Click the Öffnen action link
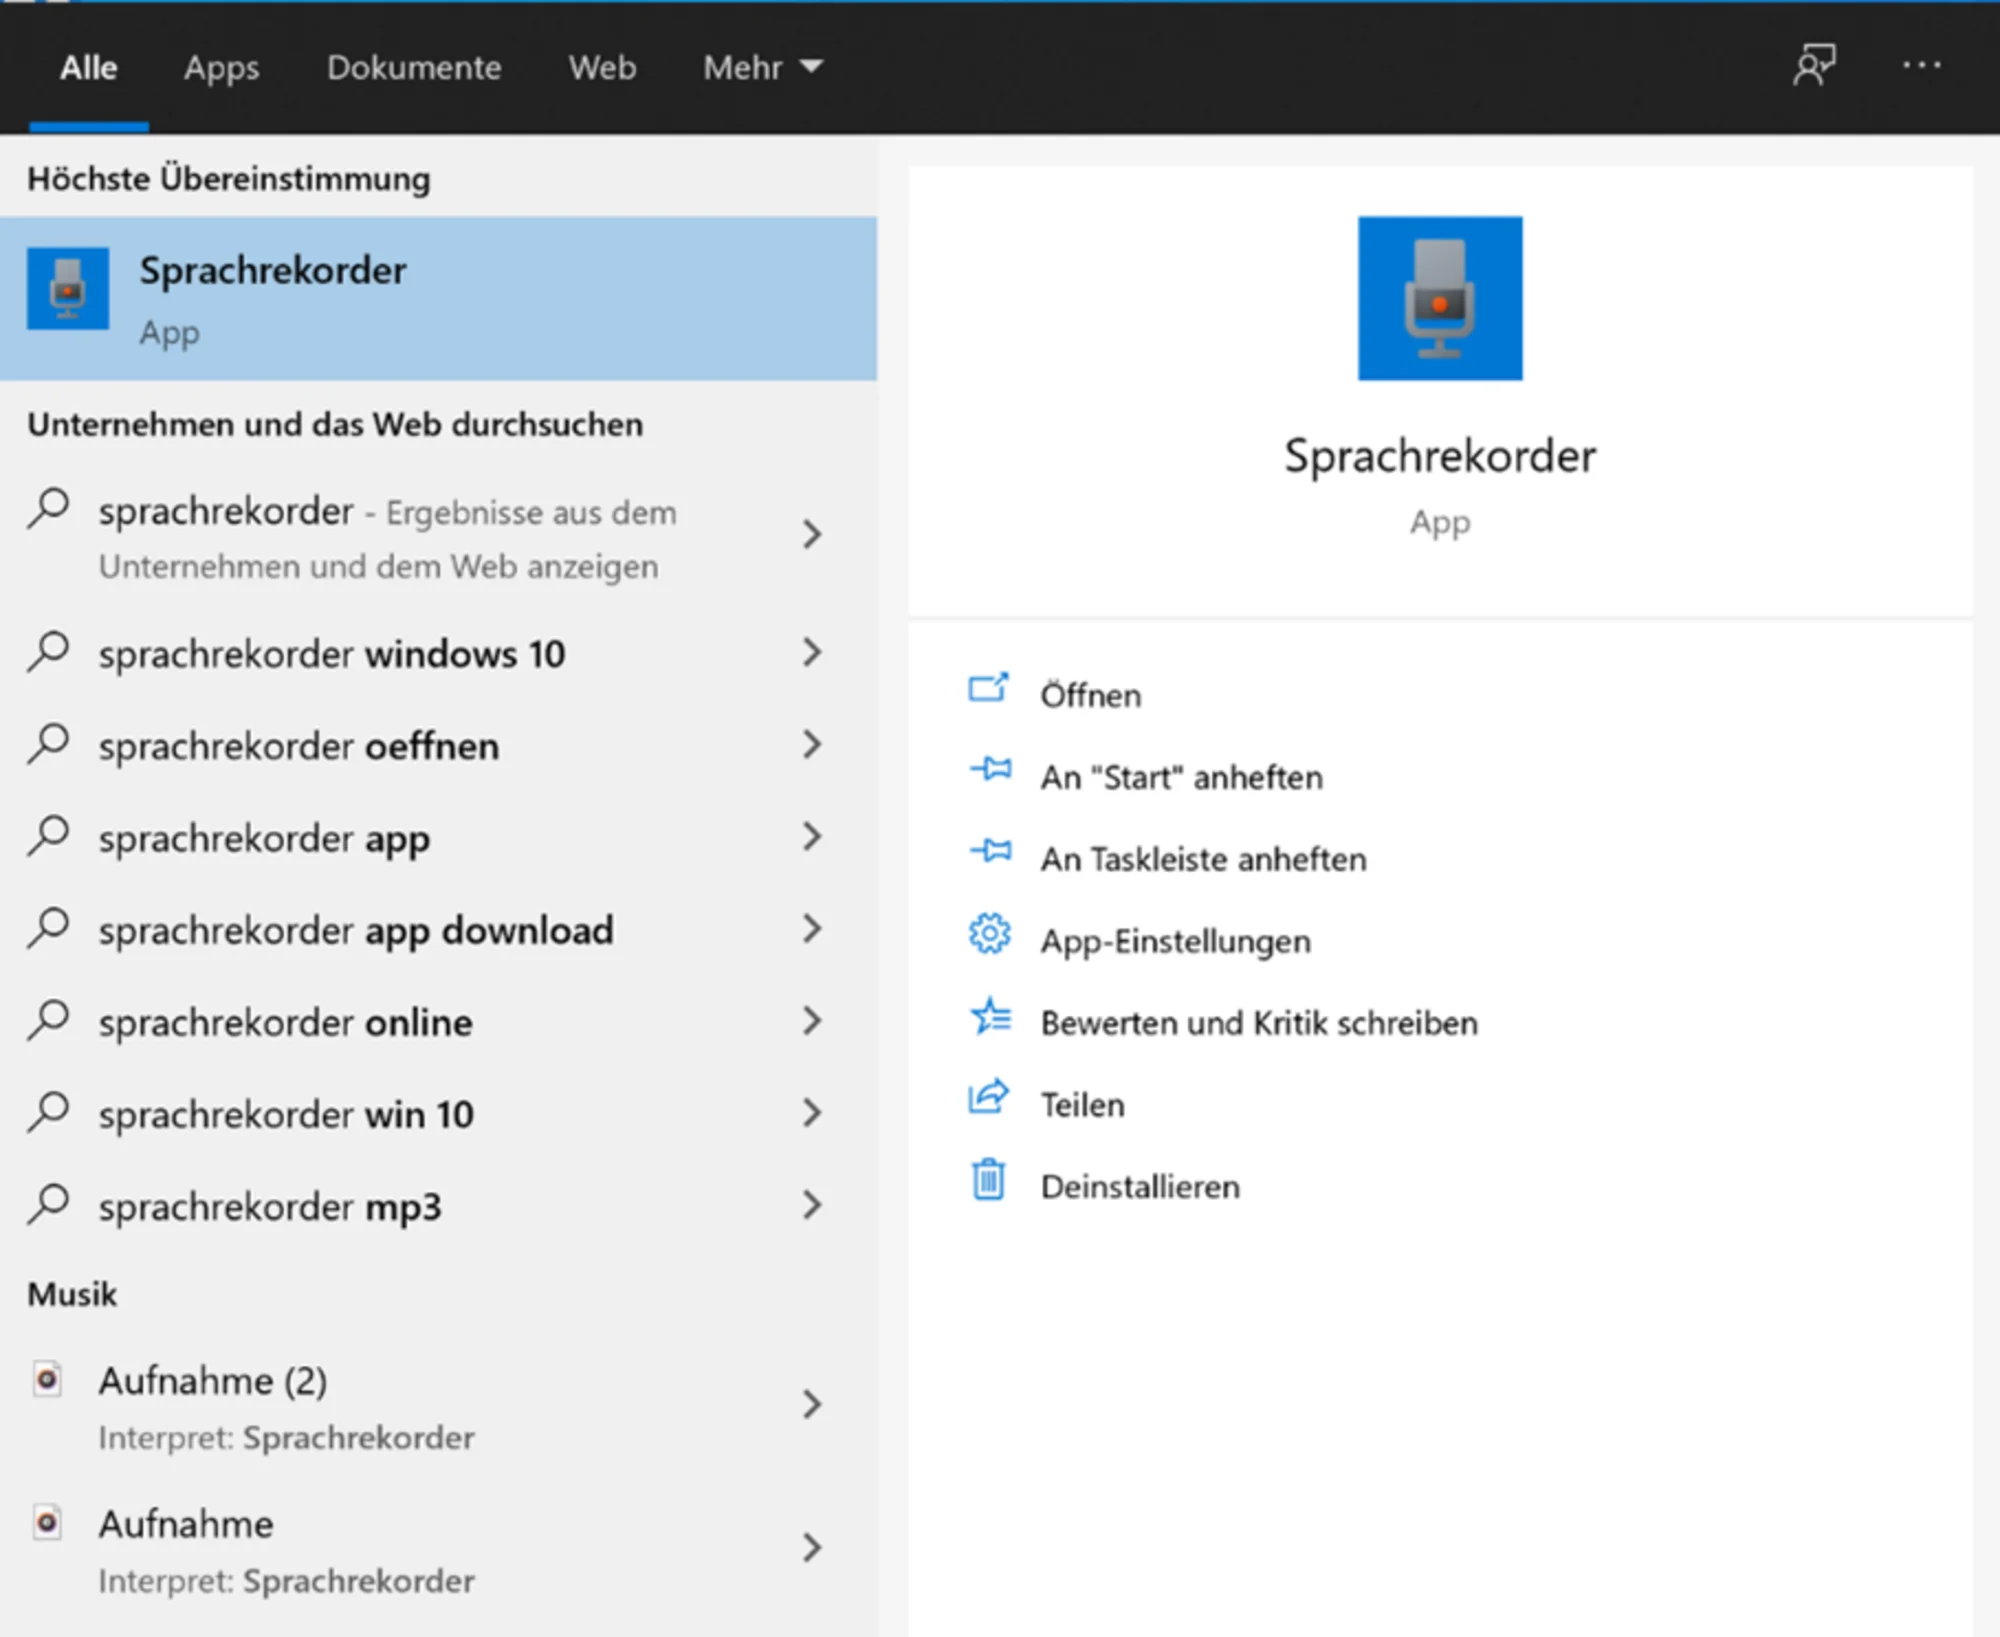The width and height of the screenshot is (2000, 1637). pos(1091,694)
